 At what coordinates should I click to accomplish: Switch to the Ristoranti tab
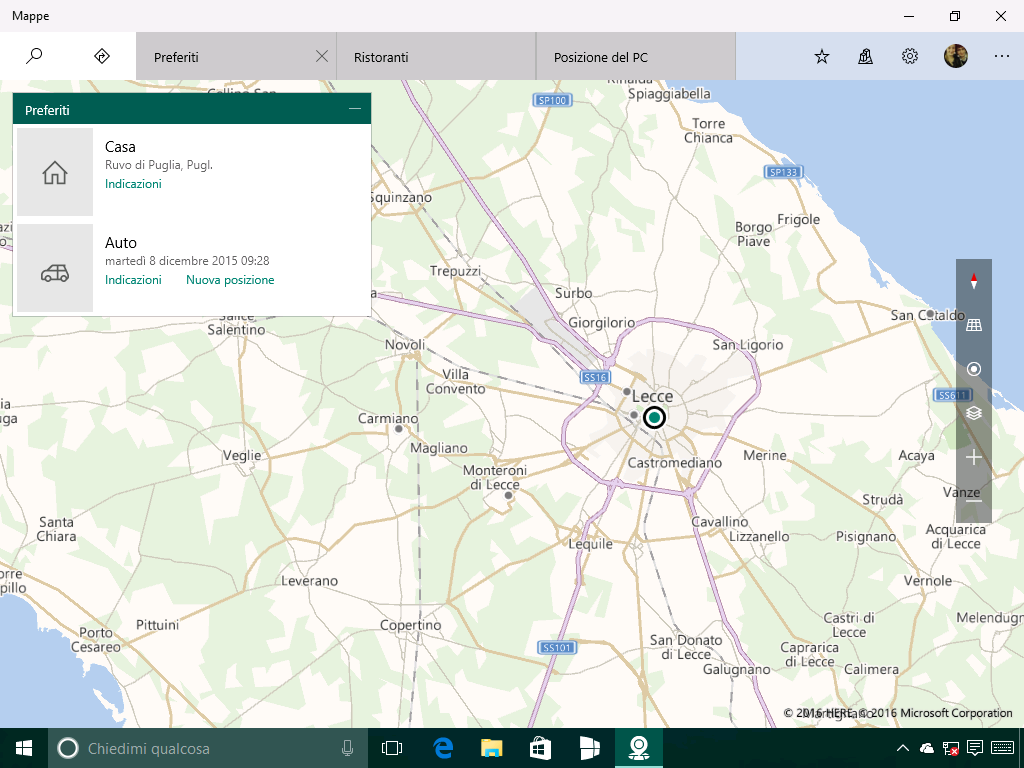(436, 56)
